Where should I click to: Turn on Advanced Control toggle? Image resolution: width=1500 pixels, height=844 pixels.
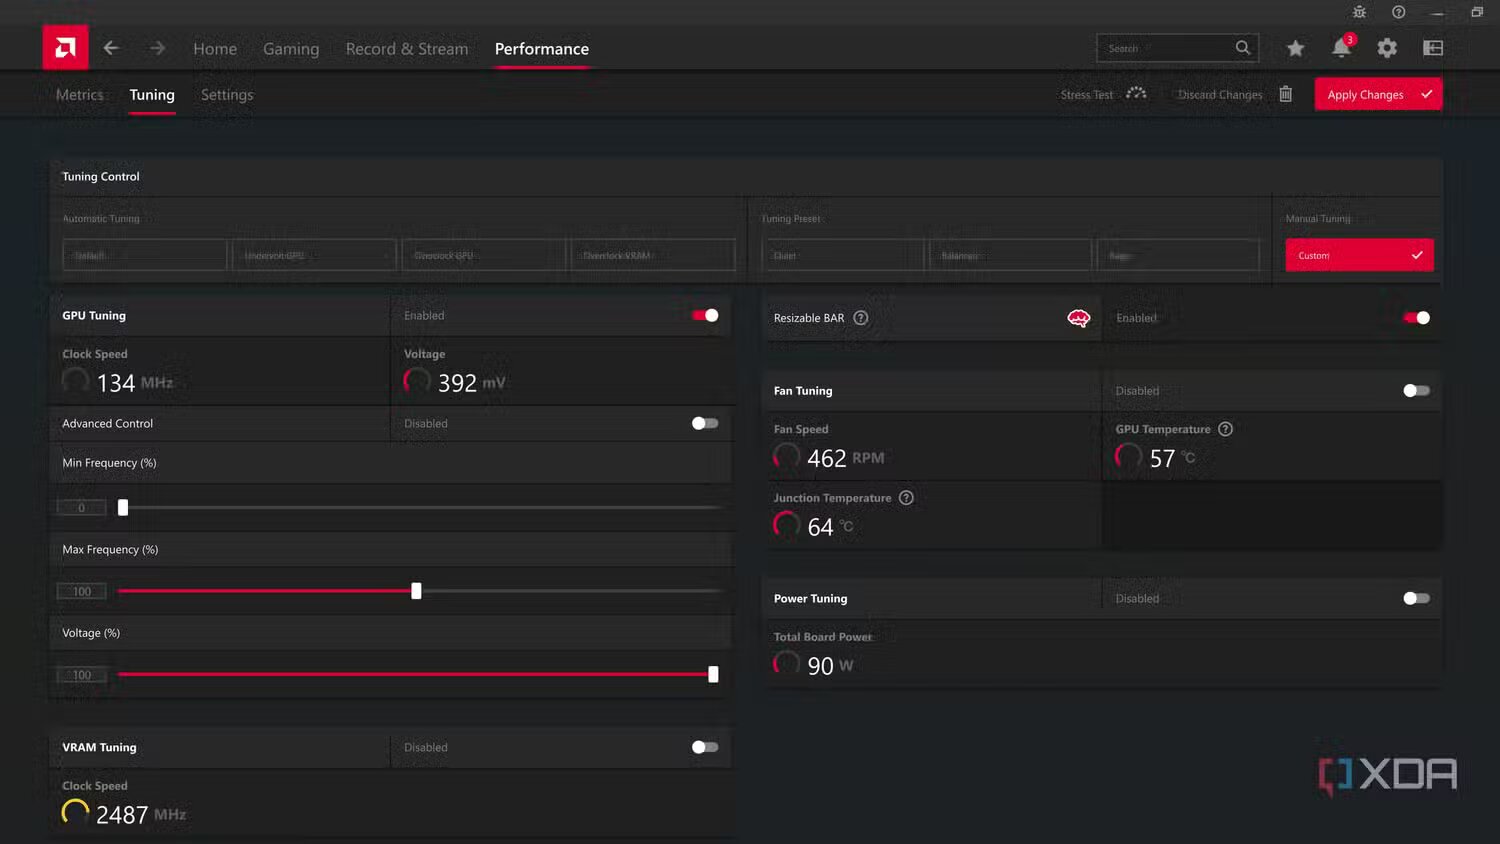705,424
